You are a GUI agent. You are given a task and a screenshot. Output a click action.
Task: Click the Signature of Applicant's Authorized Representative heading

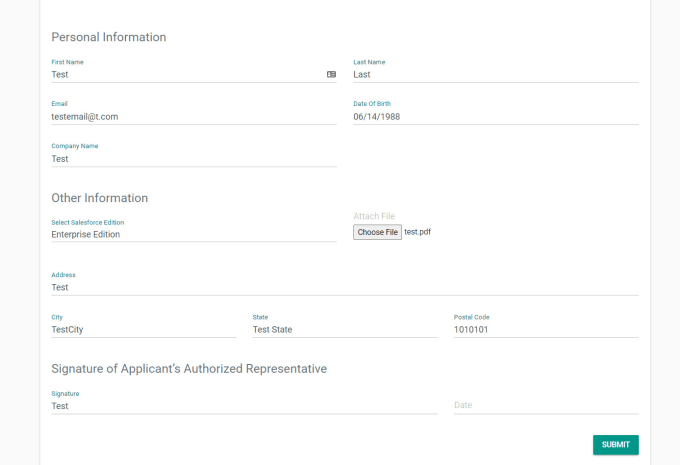coord(189,369)
